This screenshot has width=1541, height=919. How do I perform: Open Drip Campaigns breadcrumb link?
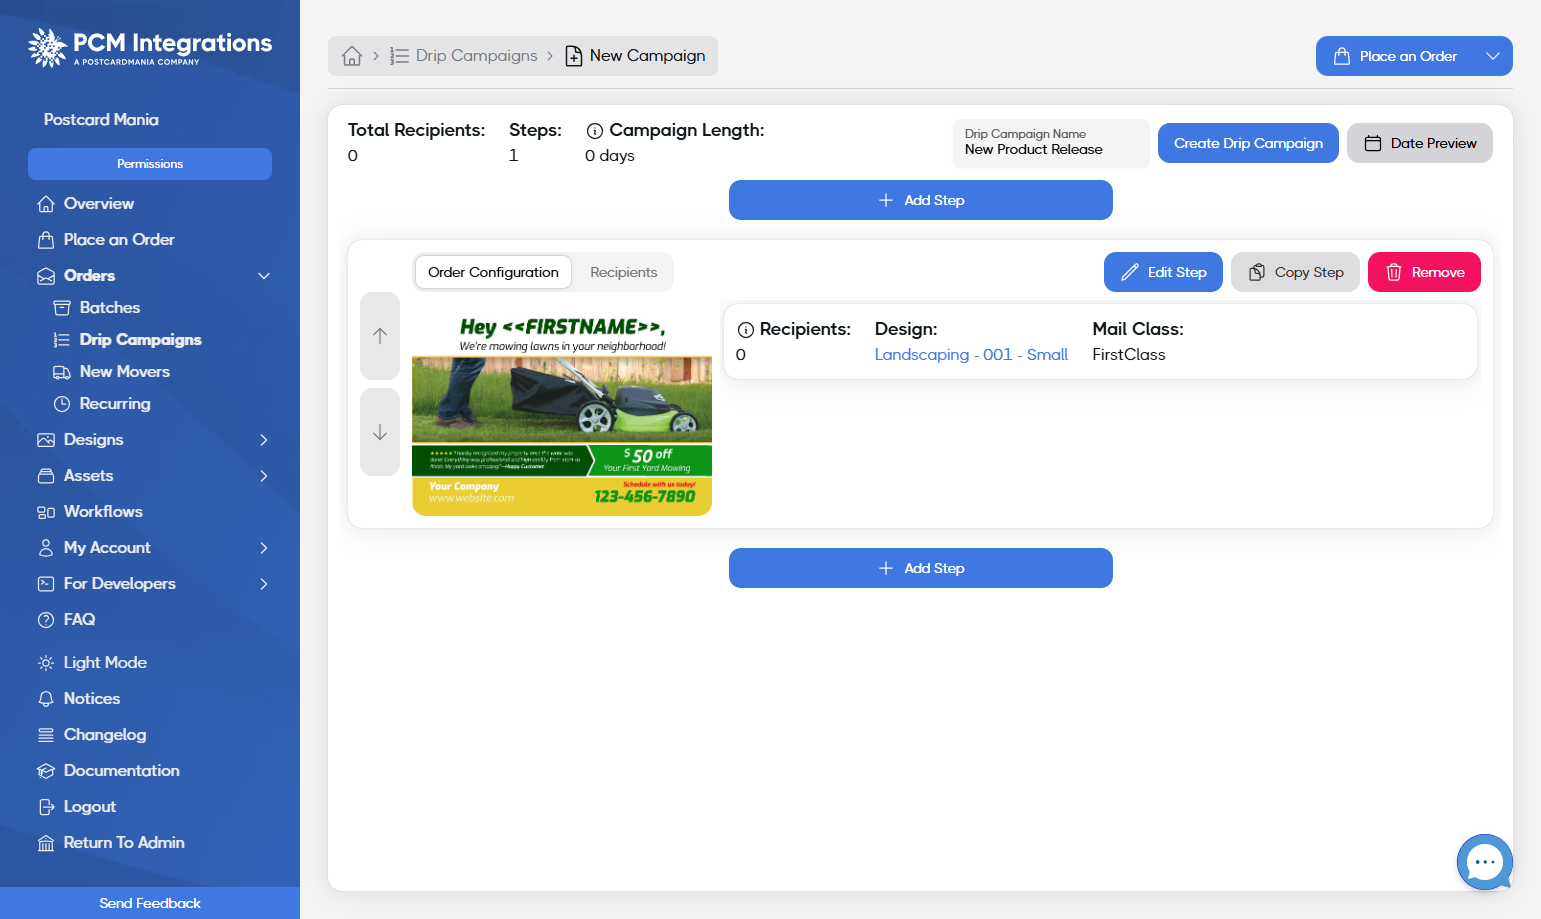[x=464, y=56]
